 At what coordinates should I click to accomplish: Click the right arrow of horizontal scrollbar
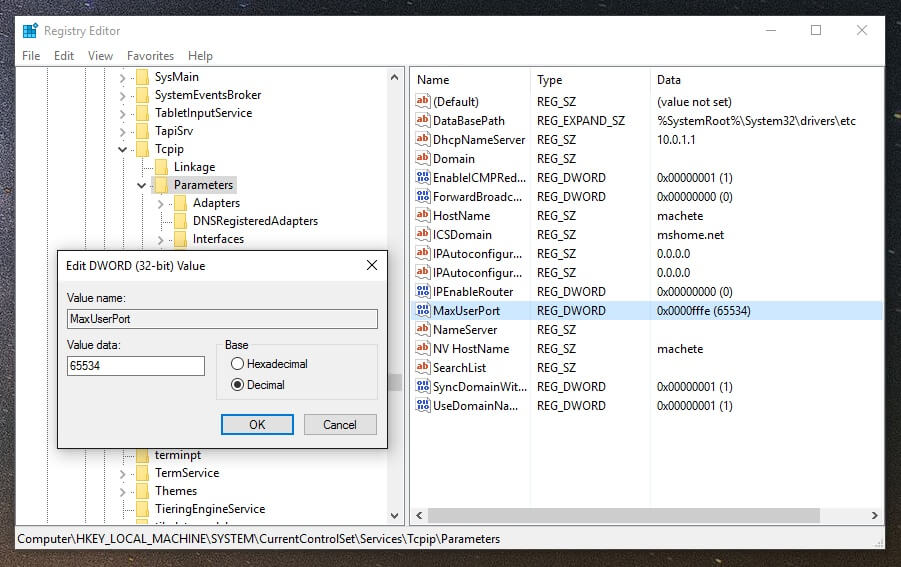click(875, 515)
